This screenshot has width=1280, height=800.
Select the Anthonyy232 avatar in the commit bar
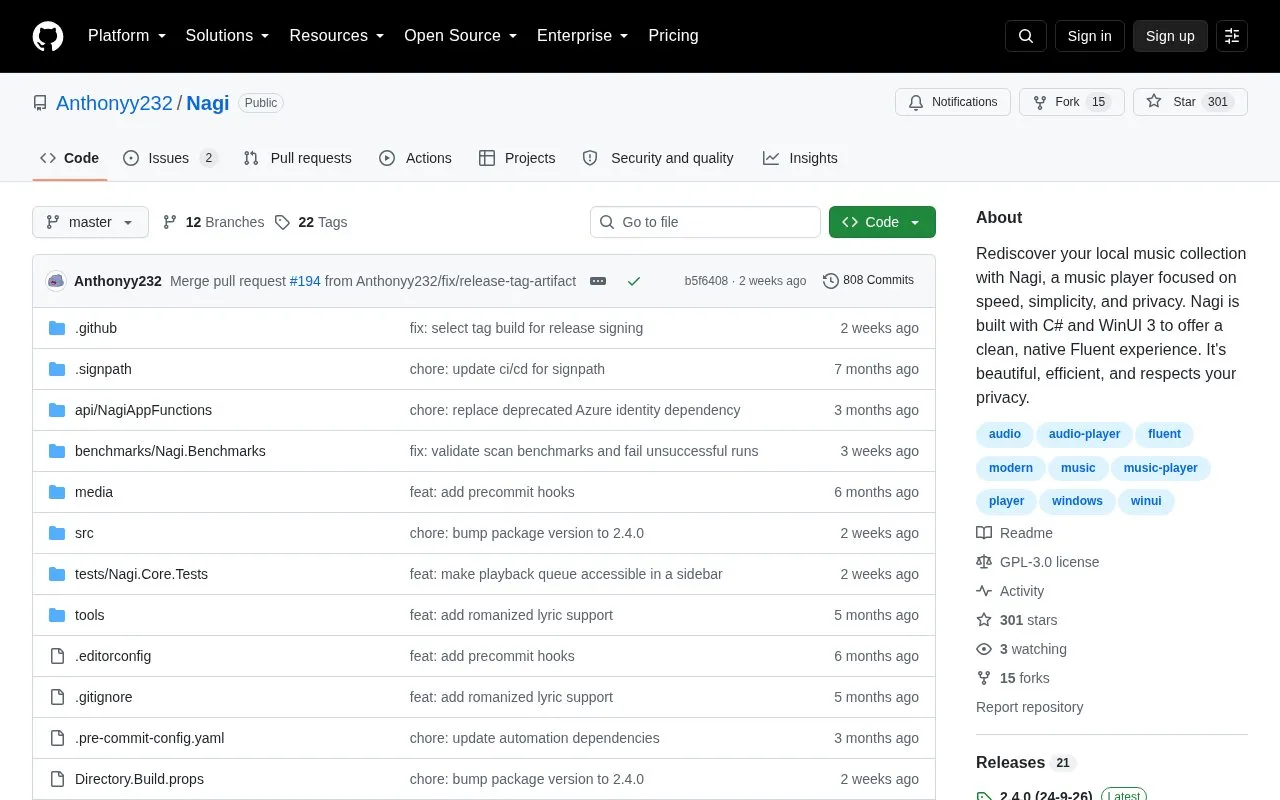56,281
